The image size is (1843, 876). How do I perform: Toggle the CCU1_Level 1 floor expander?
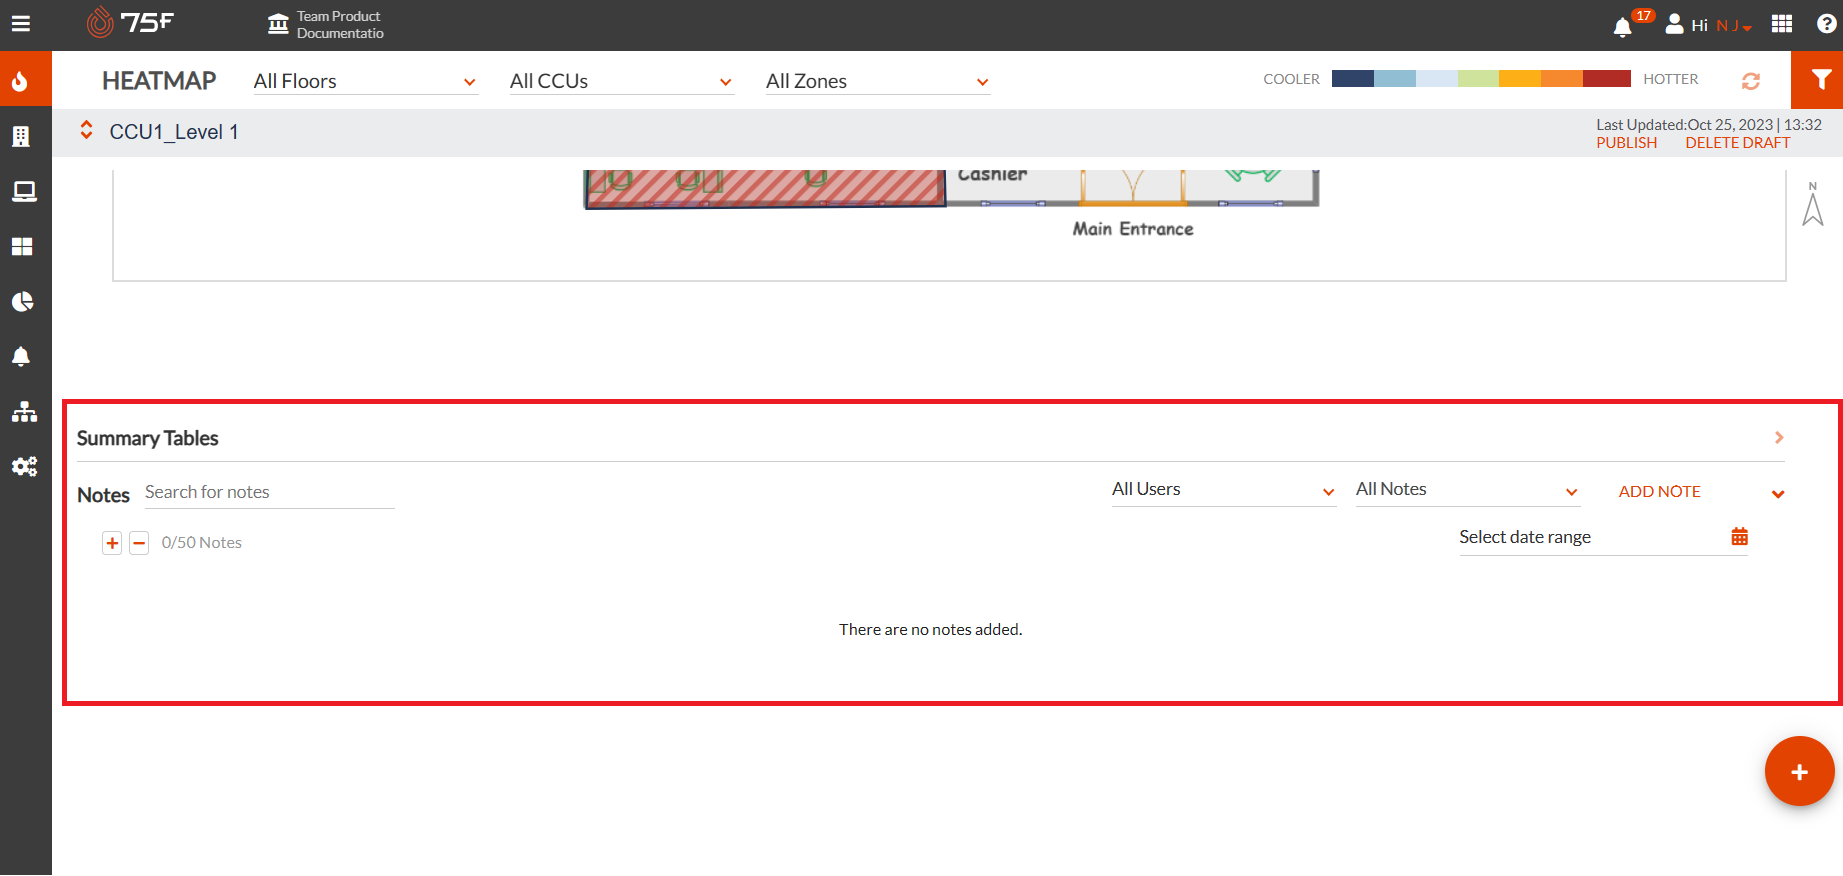pos(87,130)
